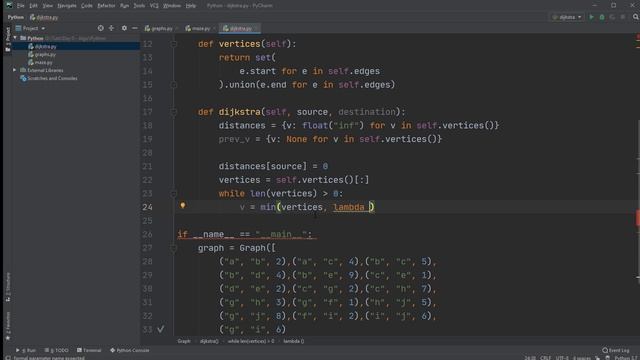Click fold end marker at line 15
640x360 pixels.
tap(173, 84)
